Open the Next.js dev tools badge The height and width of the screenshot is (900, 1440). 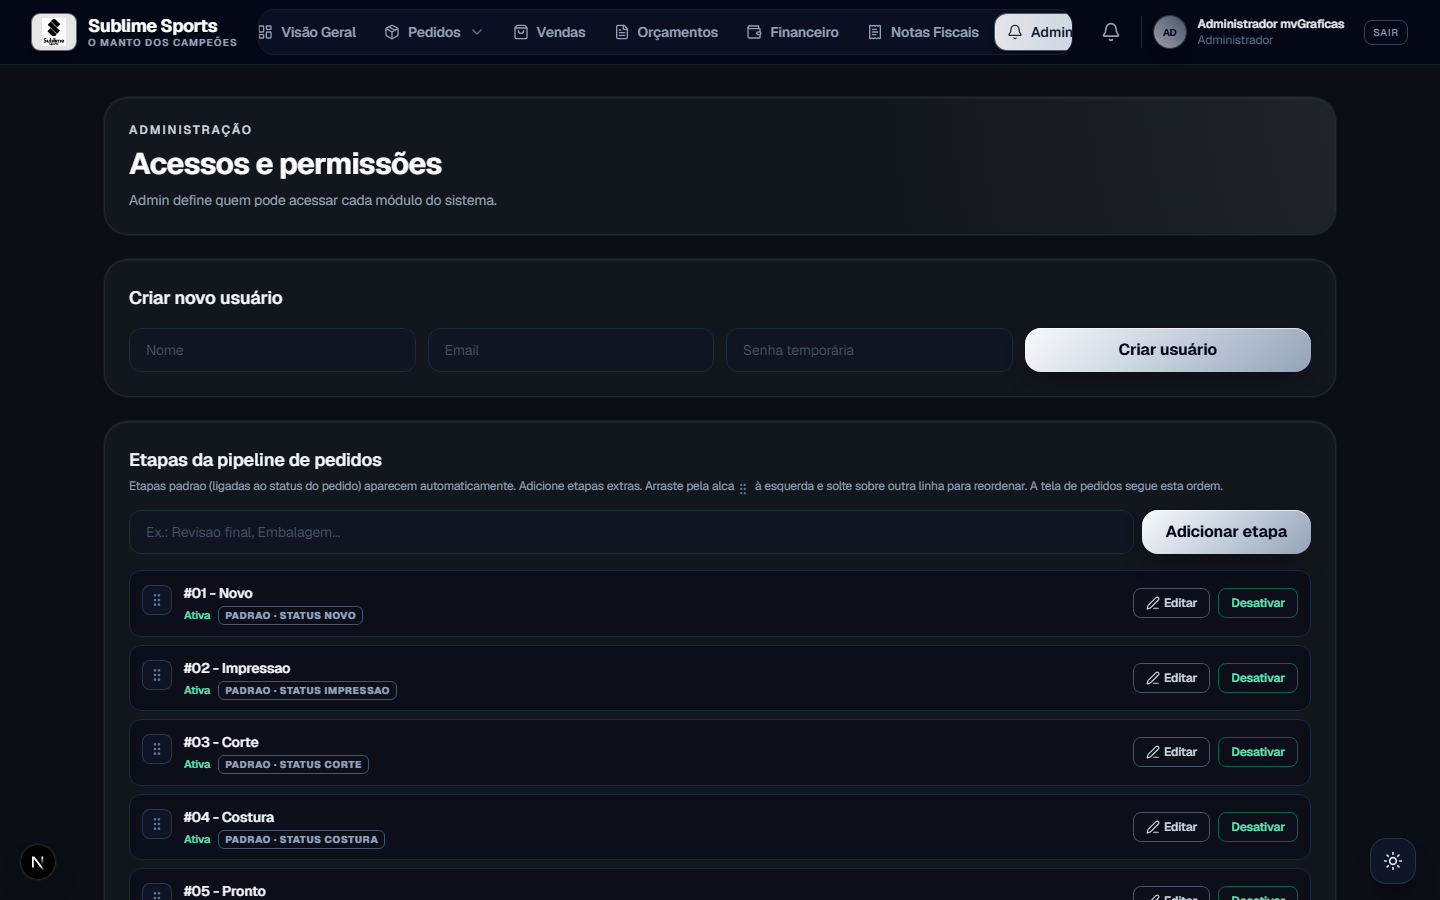click(x=38, y=862)
